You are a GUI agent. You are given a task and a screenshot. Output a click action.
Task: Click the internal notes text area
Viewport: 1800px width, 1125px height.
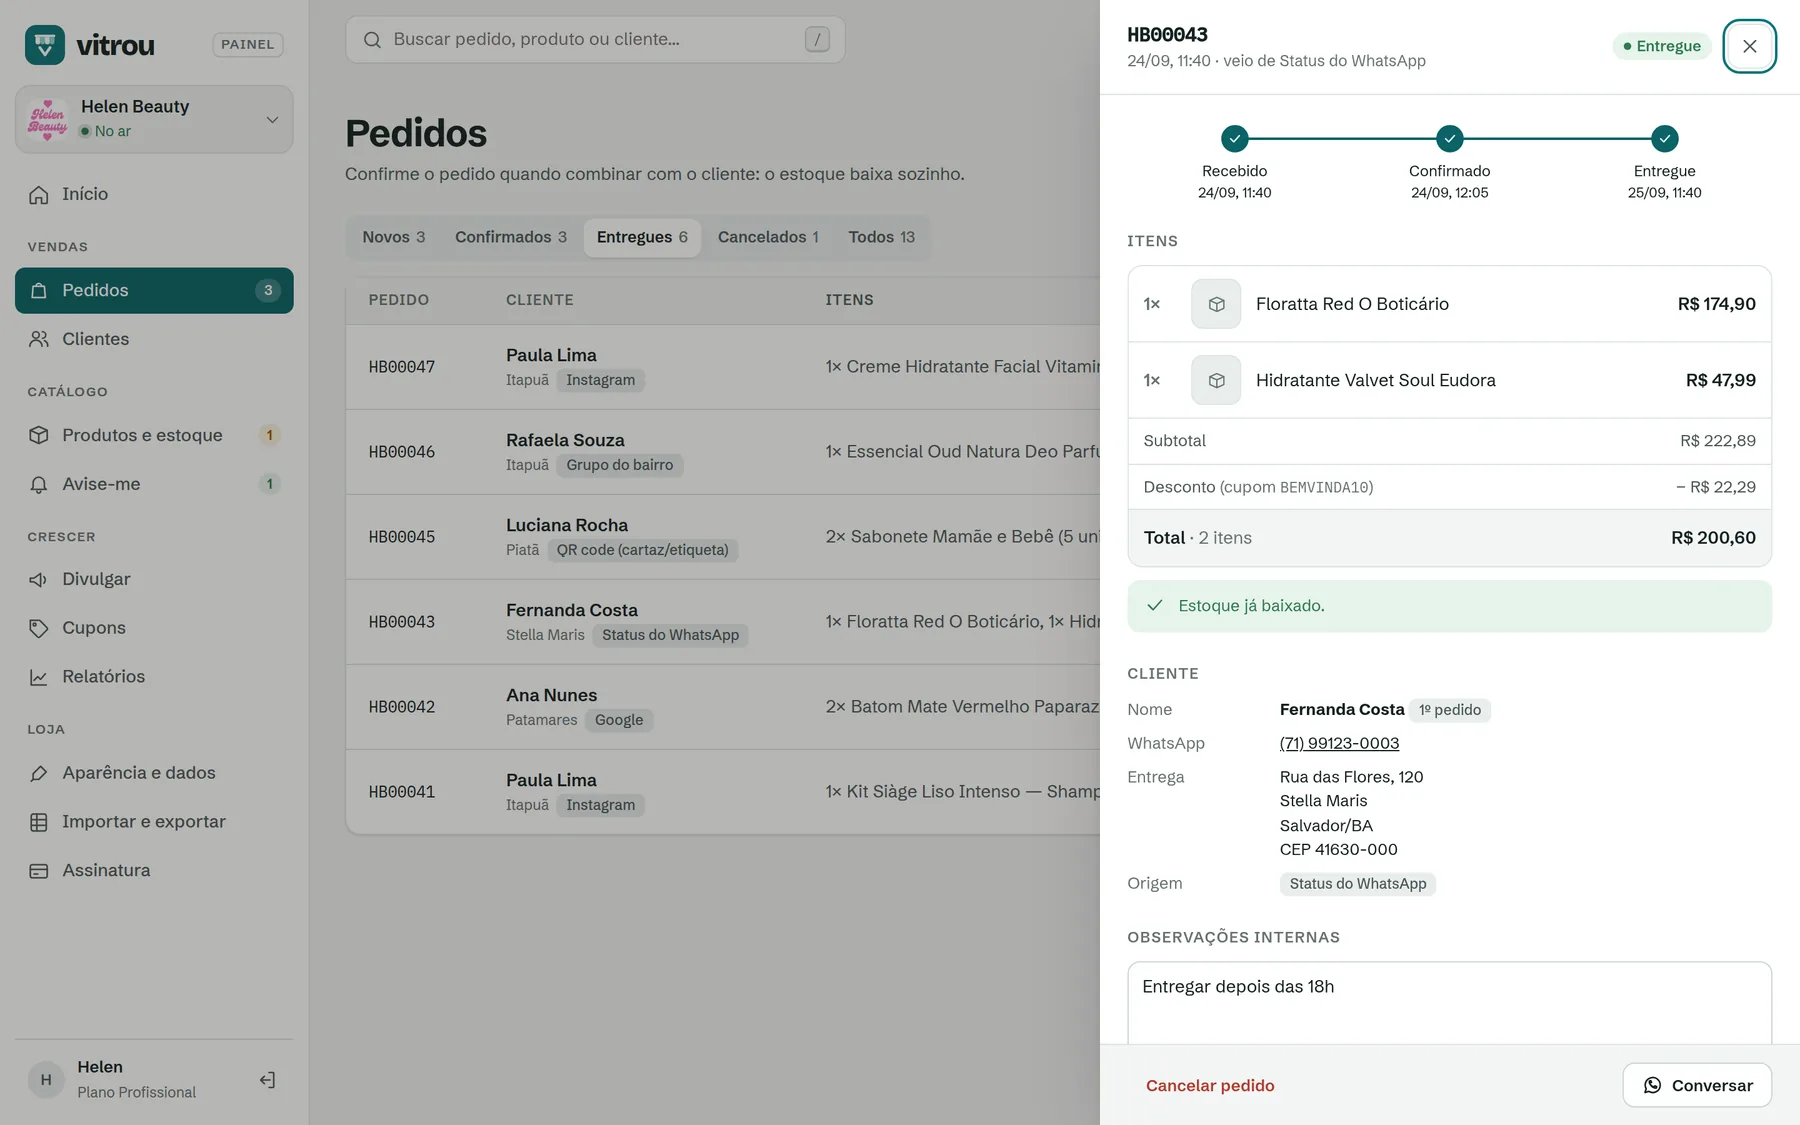1449,1003
